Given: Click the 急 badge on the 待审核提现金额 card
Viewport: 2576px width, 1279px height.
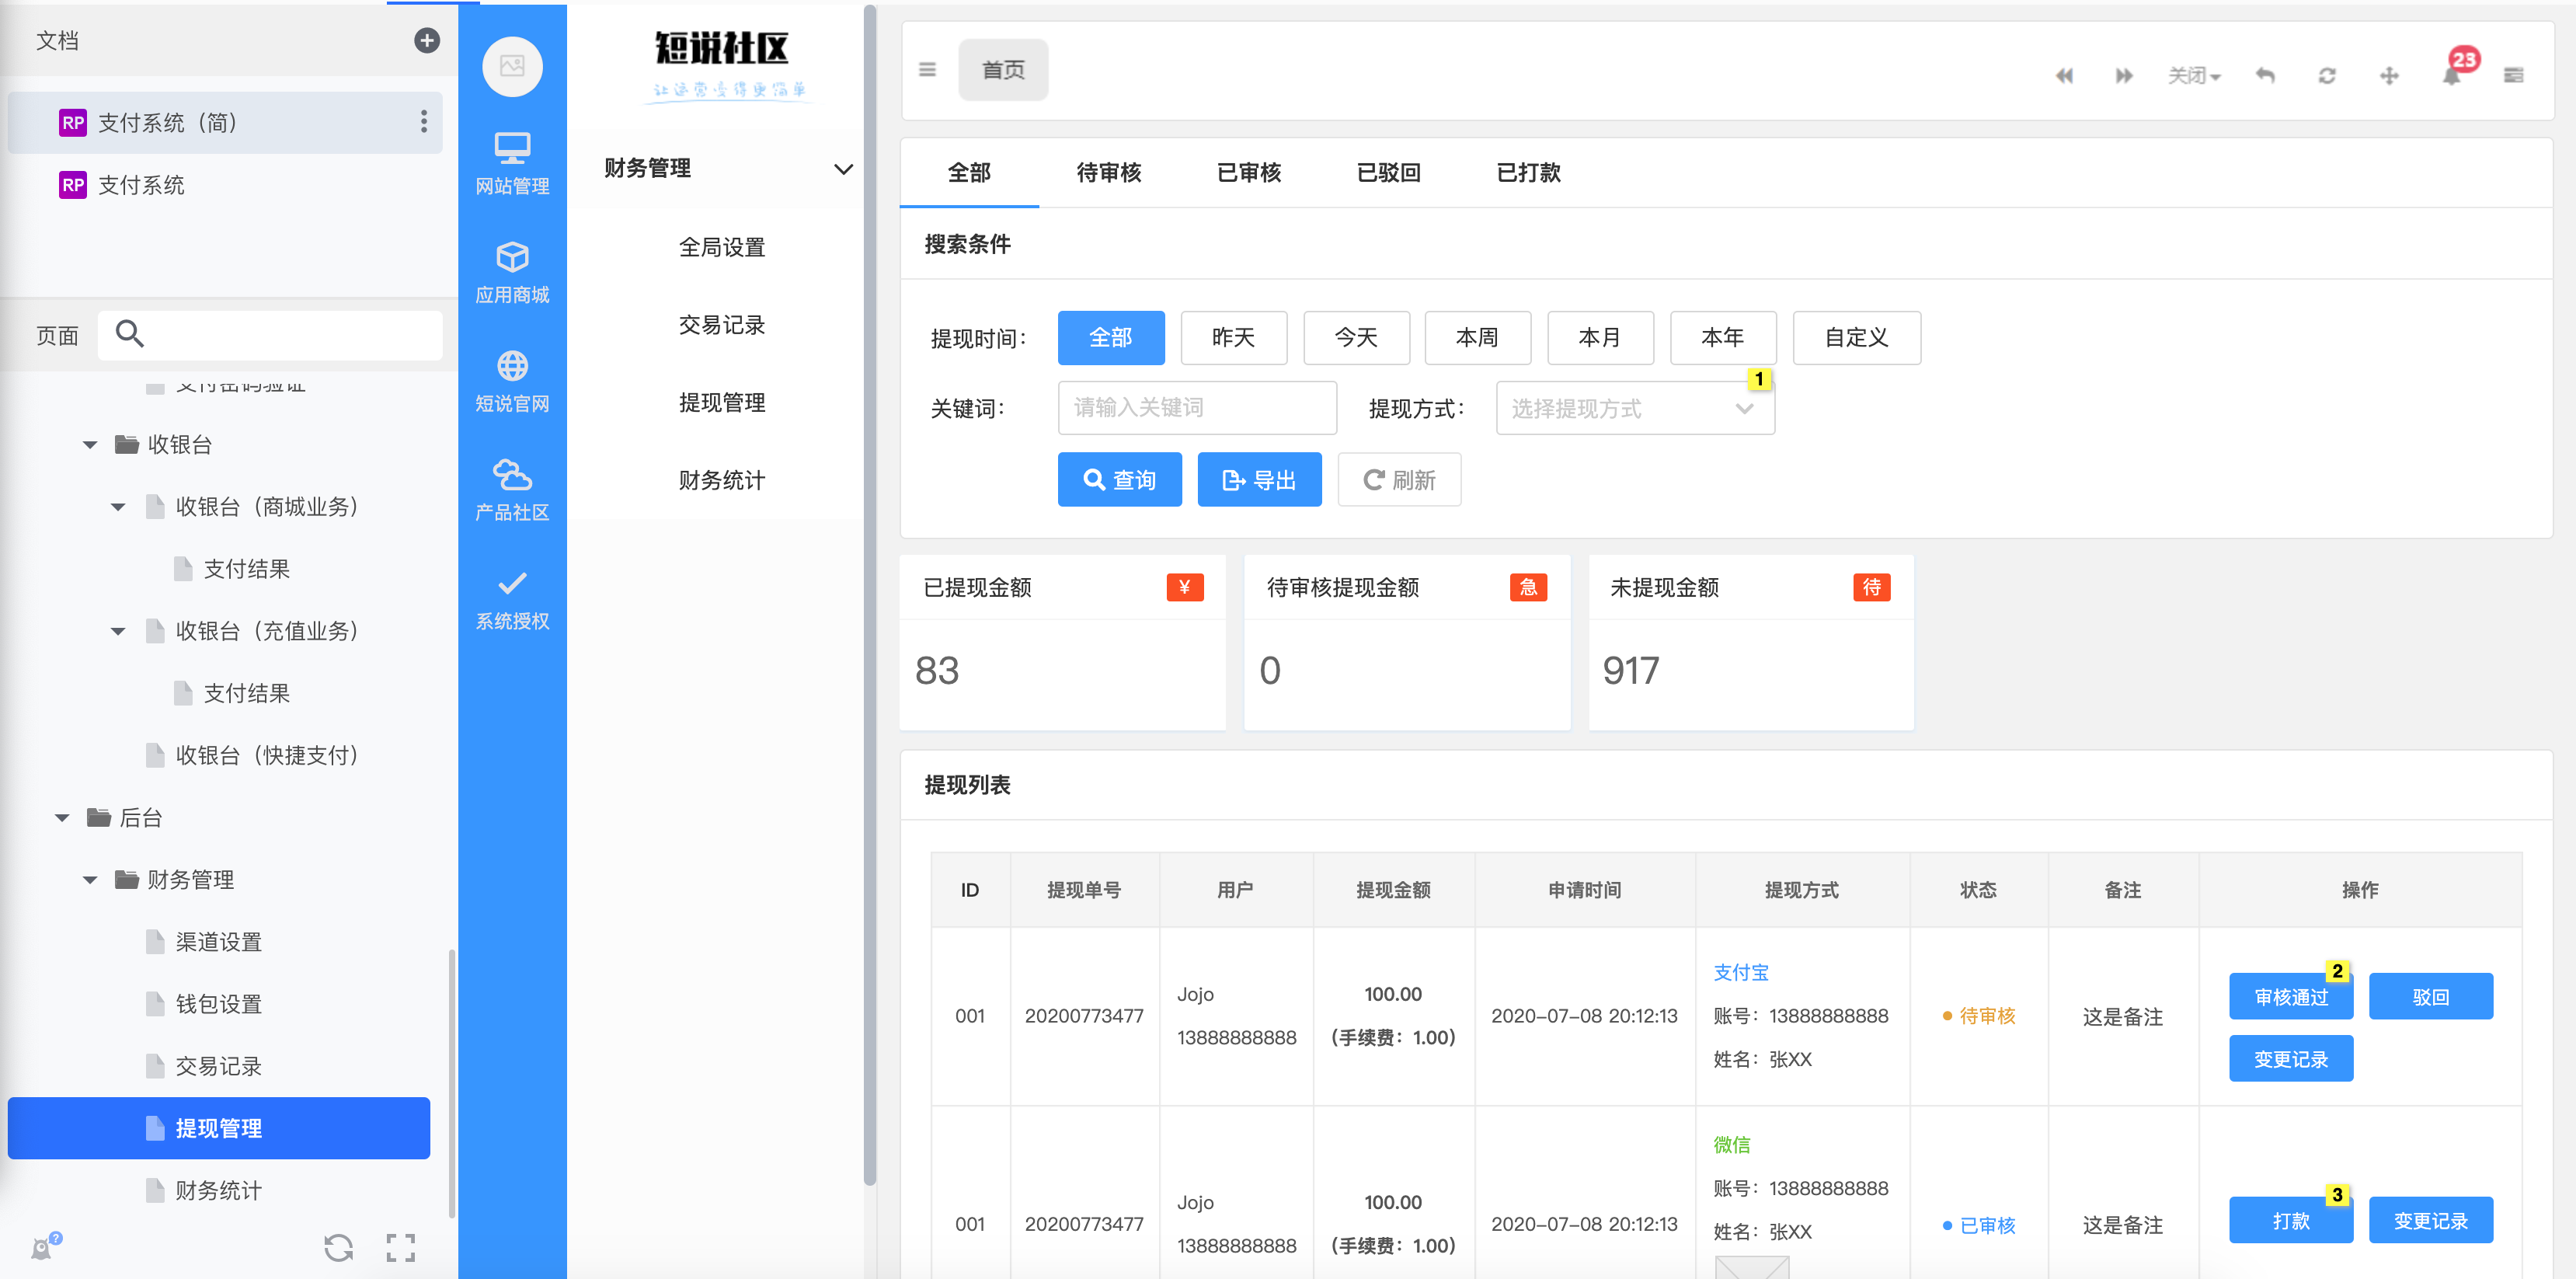Looking at the screenshot, I should pos(1528,587).
